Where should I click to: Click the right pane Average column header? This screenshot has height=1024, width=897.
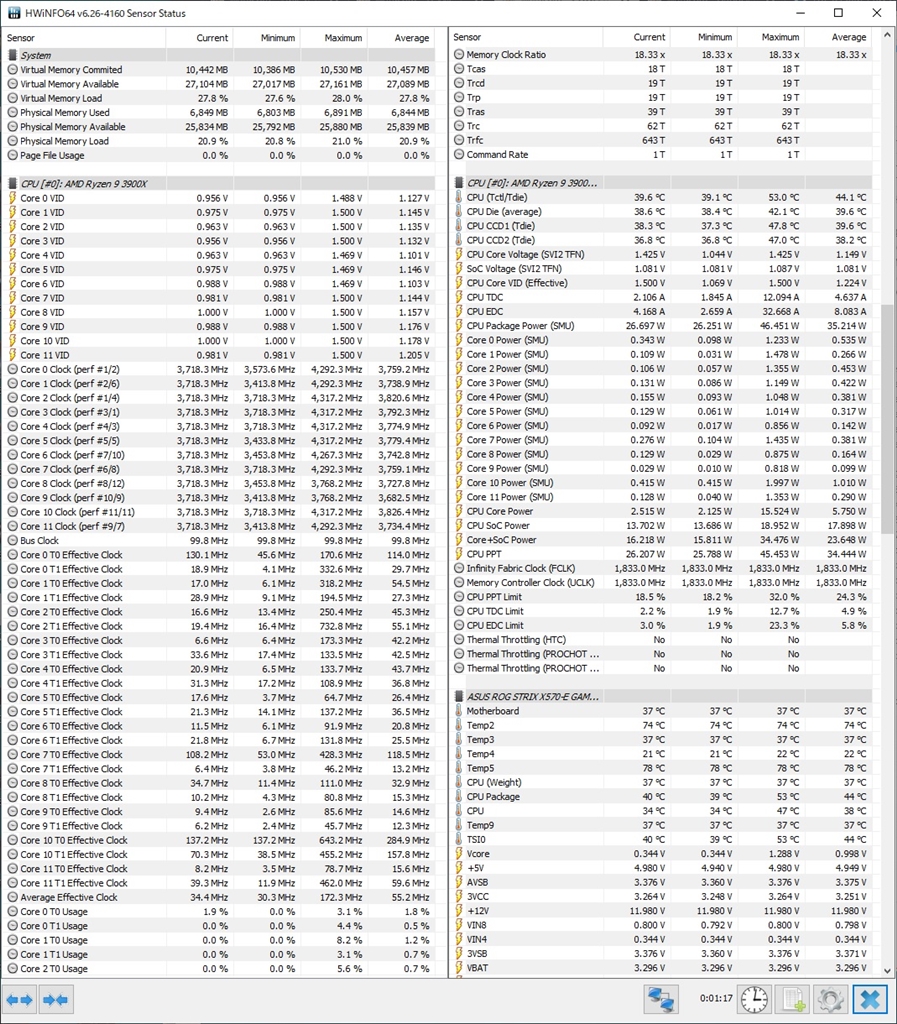tap(839, 37)
